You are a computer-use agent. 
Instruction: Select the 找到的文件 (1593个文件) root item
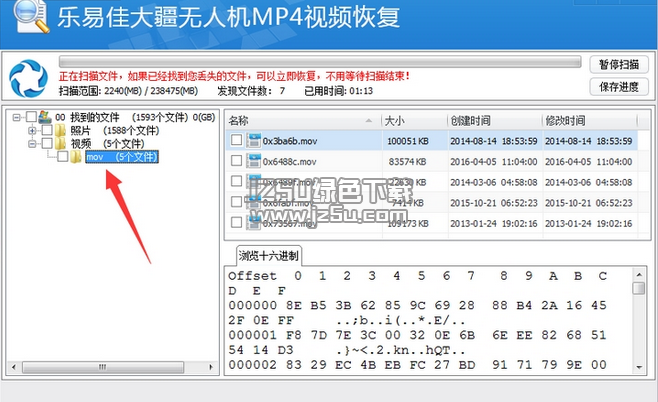tap(135, 117)
